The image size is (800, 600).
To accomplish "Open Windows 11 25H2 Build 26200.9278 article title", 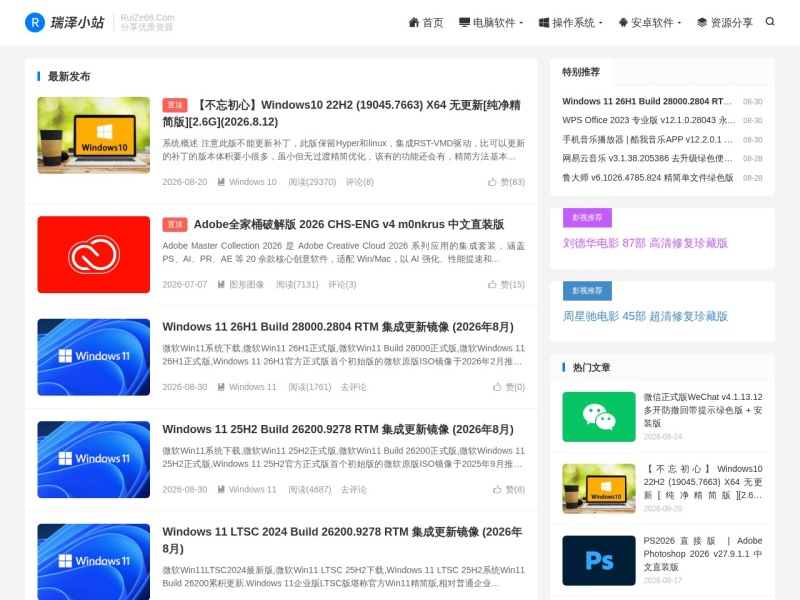I will pyautogui.click(x=338, y=430).
